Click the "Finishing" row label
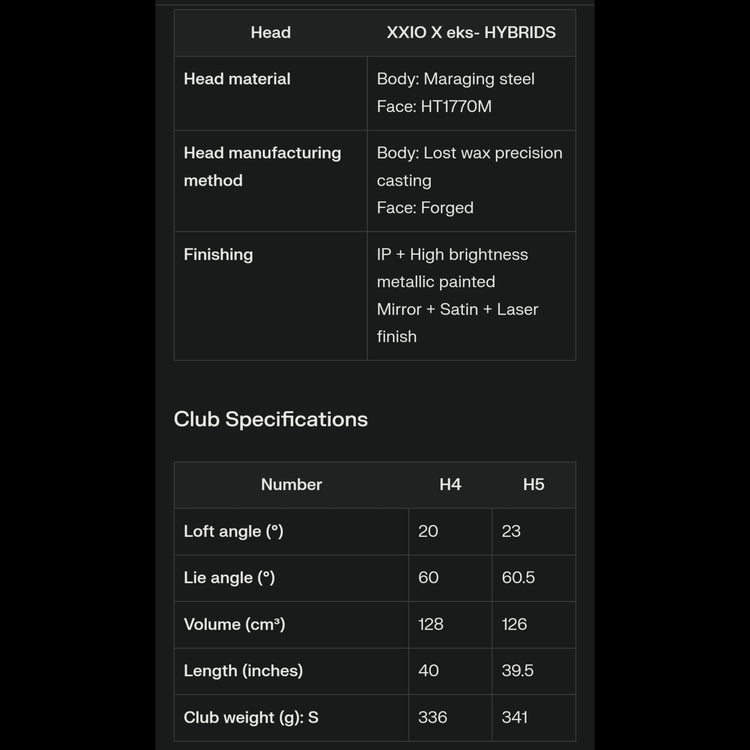This screenshot has width=750, height=750. click(x=218, y=255)
